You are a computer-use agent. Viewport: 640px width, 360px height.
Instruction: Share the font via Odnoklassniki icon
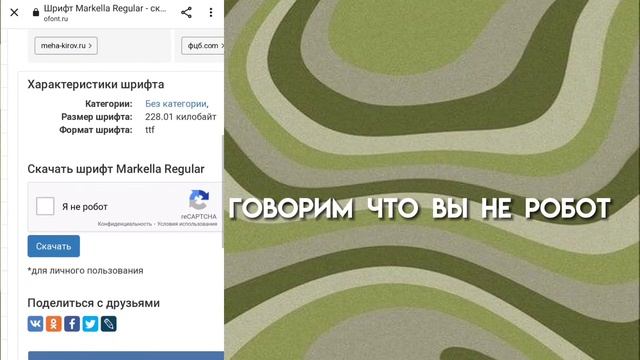pos(53,324)
